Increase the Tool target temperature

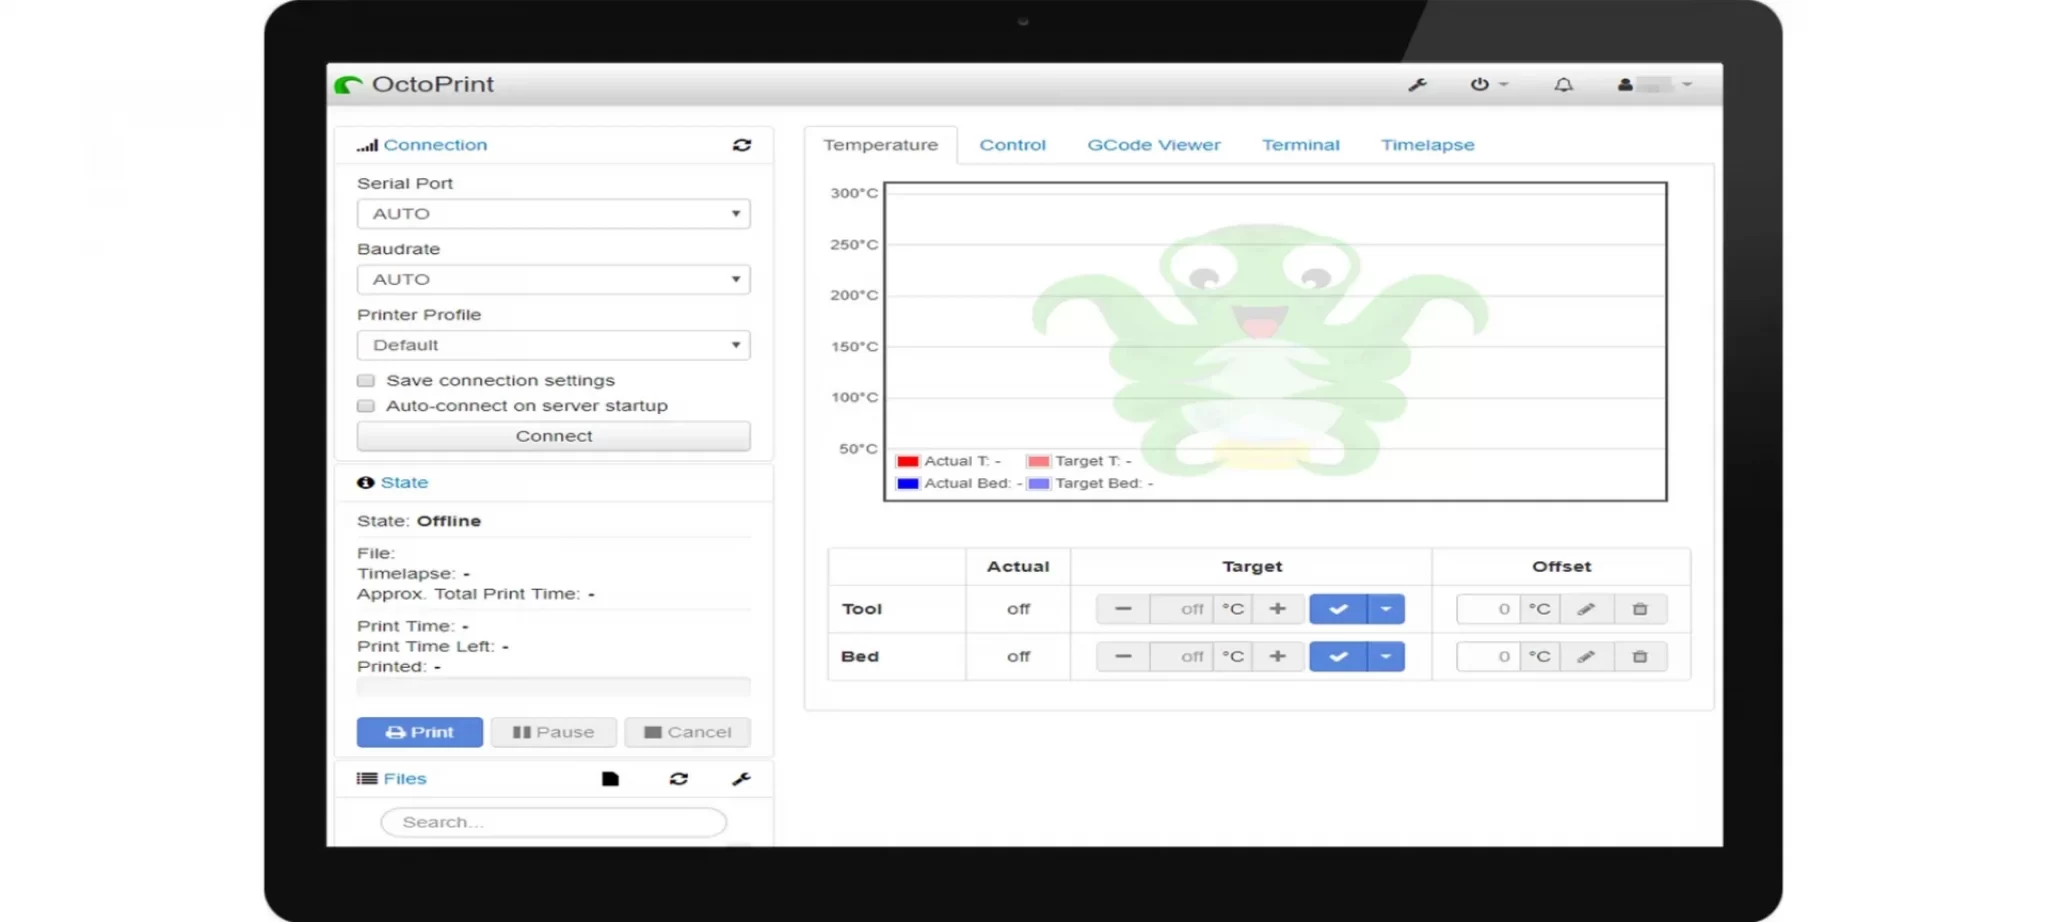[1277, 609]
